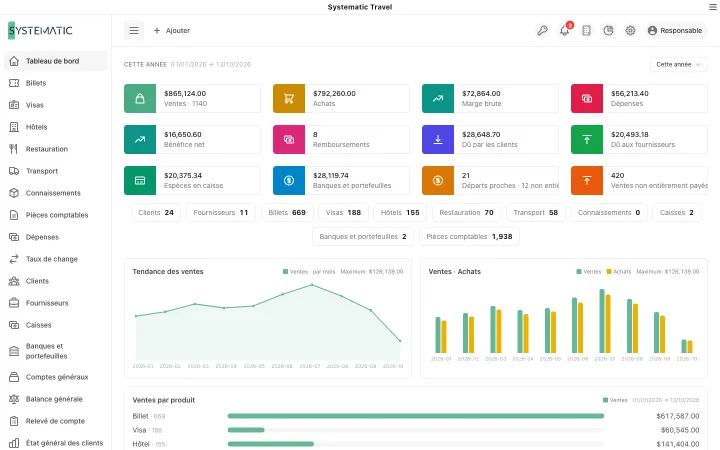The image size is (720, 450).
Task: Click the Banques et portefeuilles dollar icon
Action: coord(289,180)
